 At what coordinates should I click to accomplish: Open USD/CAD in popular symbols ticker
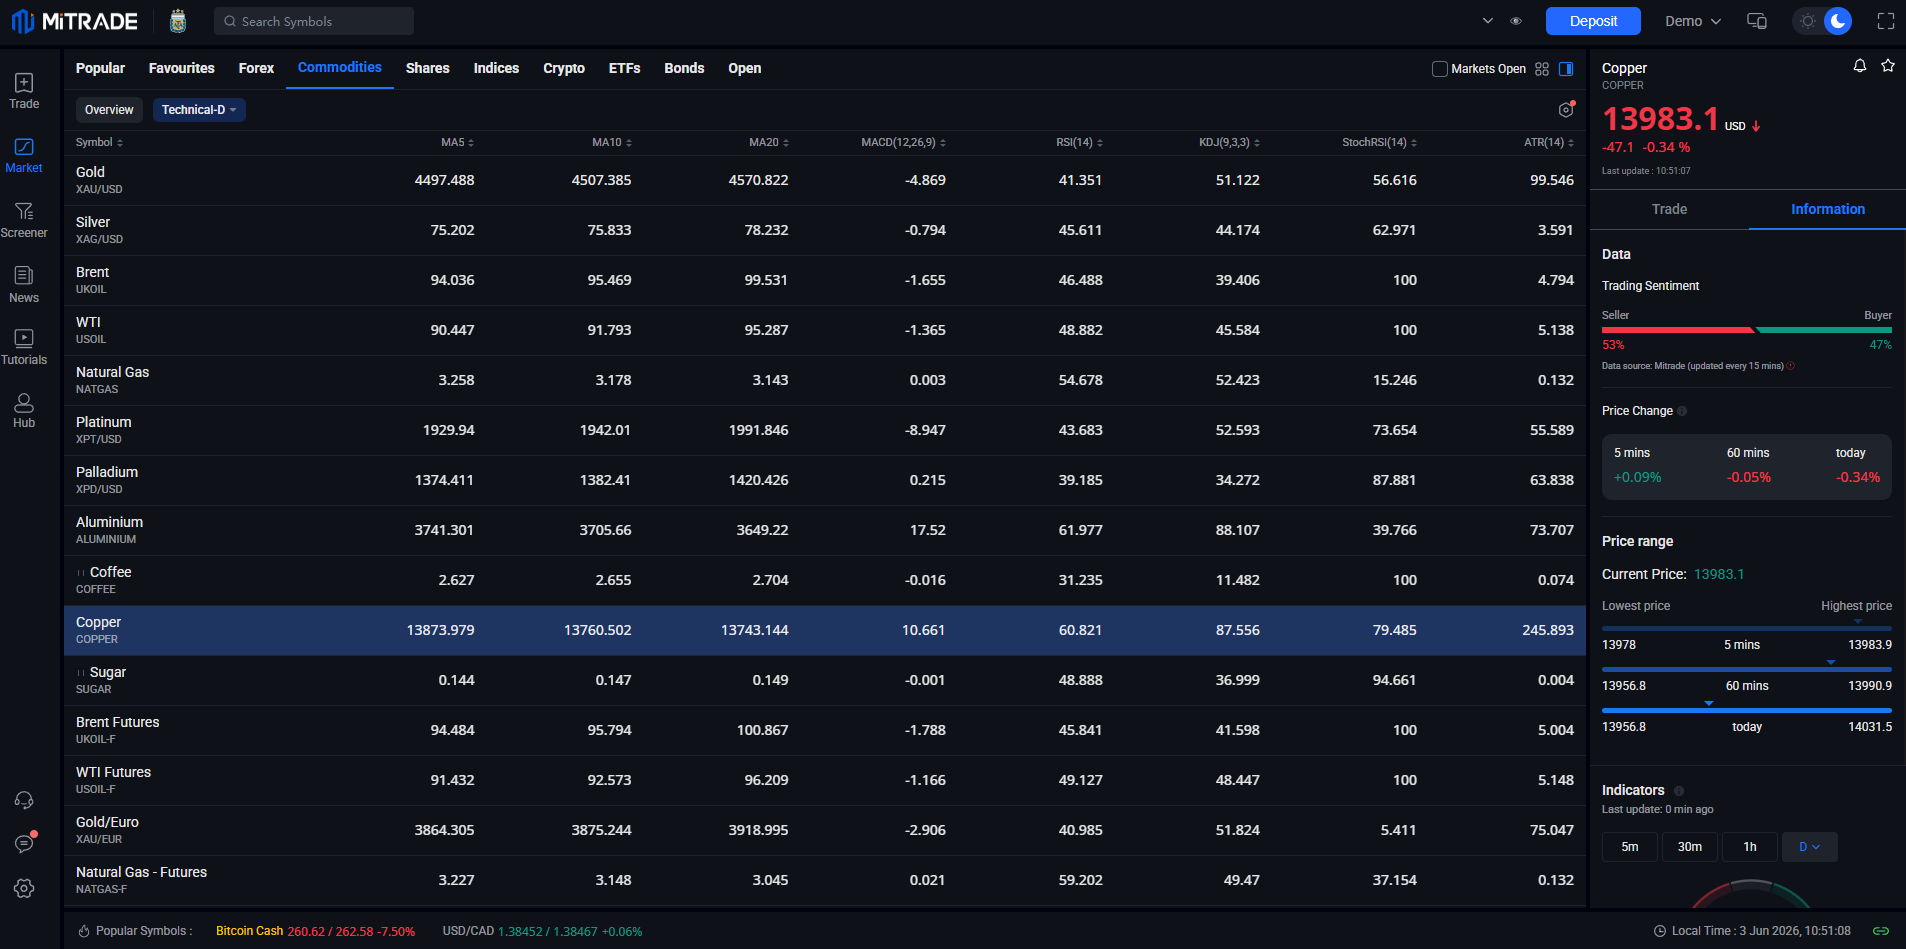coord(542,931)
